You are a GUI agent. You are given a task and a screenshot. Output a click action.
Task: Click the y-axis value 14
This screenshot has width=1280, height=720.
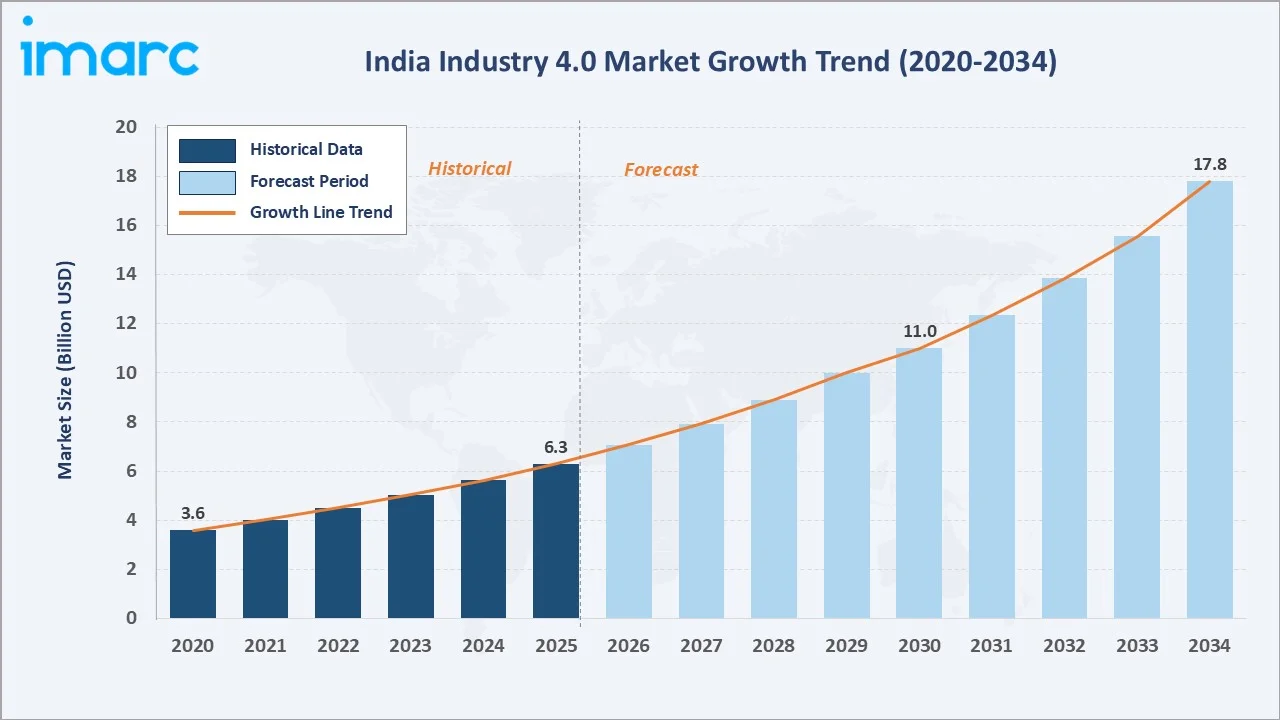click(126, 274)
